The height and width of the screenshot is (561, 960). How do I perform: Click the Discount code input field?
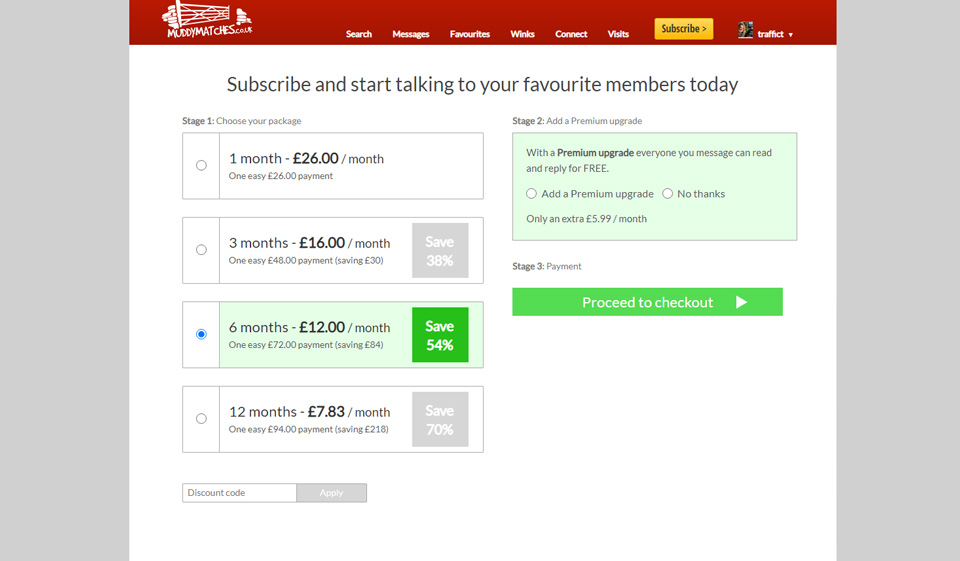(240, 493)
